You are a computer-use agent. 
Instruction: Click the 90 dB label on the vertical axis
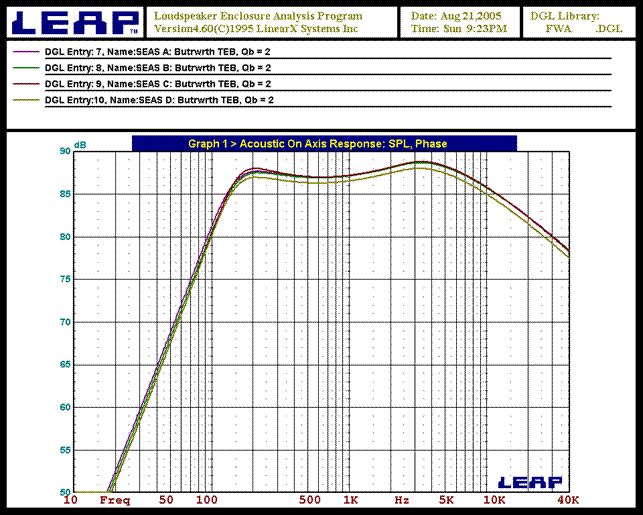pyautogui.click(x=65, y=151)
